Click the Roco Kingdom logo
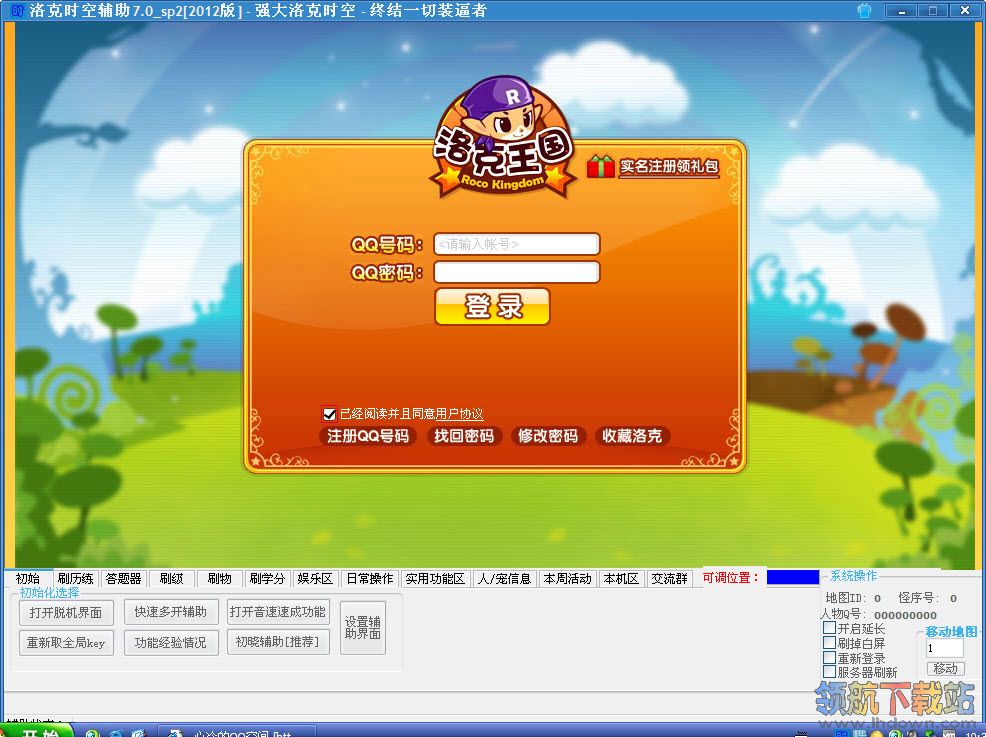The image size is (986, 737). 503,140
